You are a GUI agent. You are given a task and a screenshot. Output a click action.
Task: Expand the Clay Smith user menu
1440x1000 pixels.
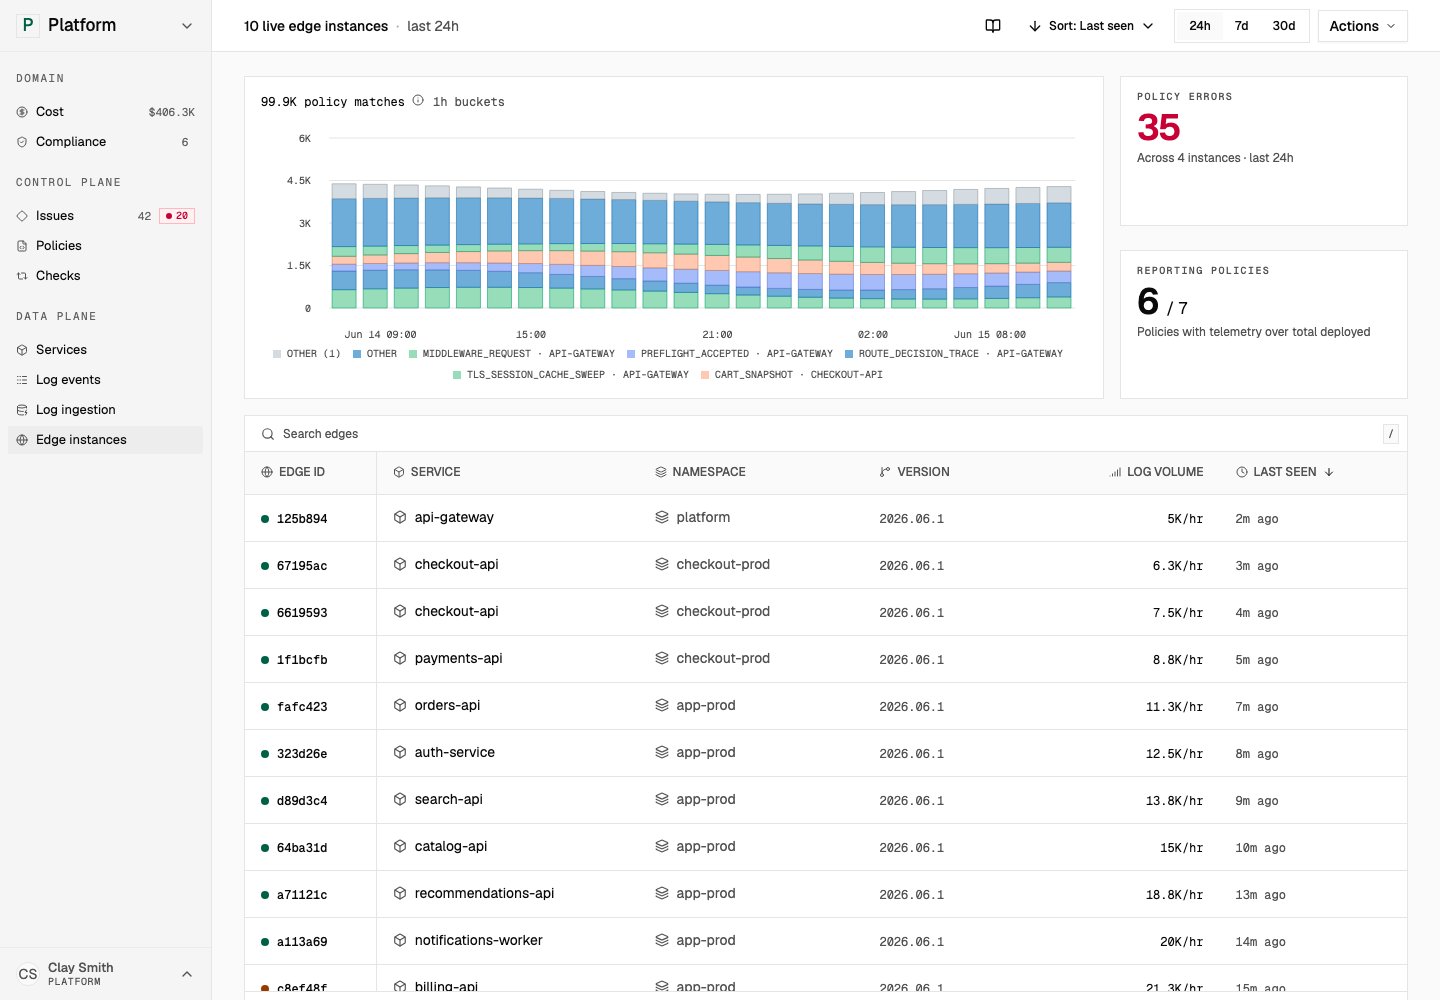pos(105,974)
